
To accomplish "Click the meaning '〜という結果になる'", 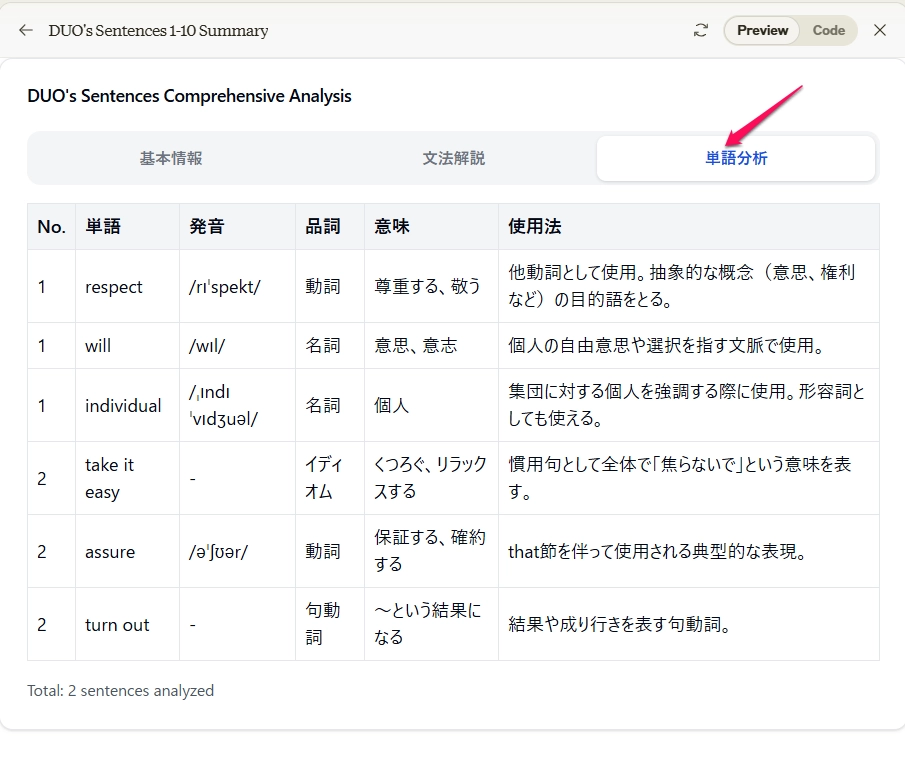I will tap(427, 625).
